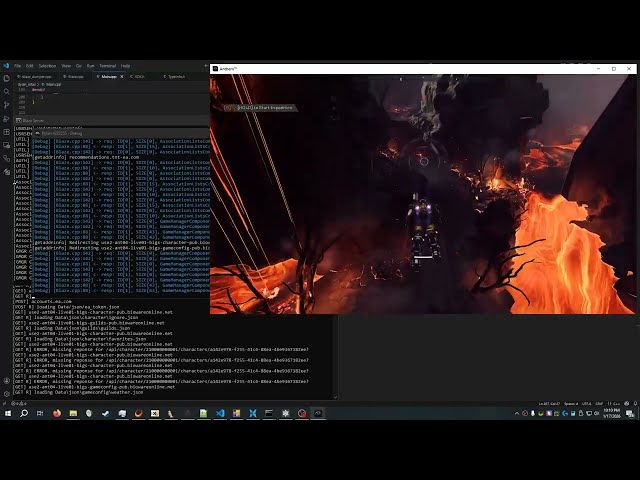Open Firefox from the taskbar
The width and height of the screenshot is (640, 480).
(57, 413)
